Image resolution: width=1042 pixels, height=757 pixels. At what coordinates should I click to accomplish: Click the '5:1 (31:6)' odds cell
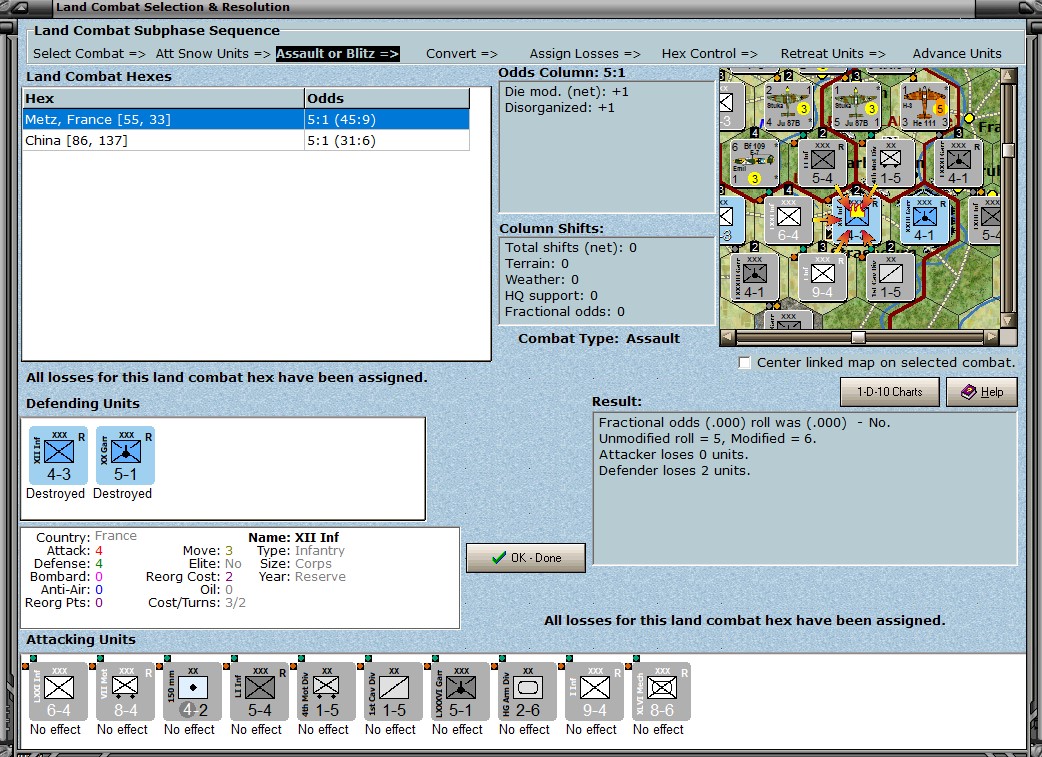pyautogui.click(x=387, y=141)
